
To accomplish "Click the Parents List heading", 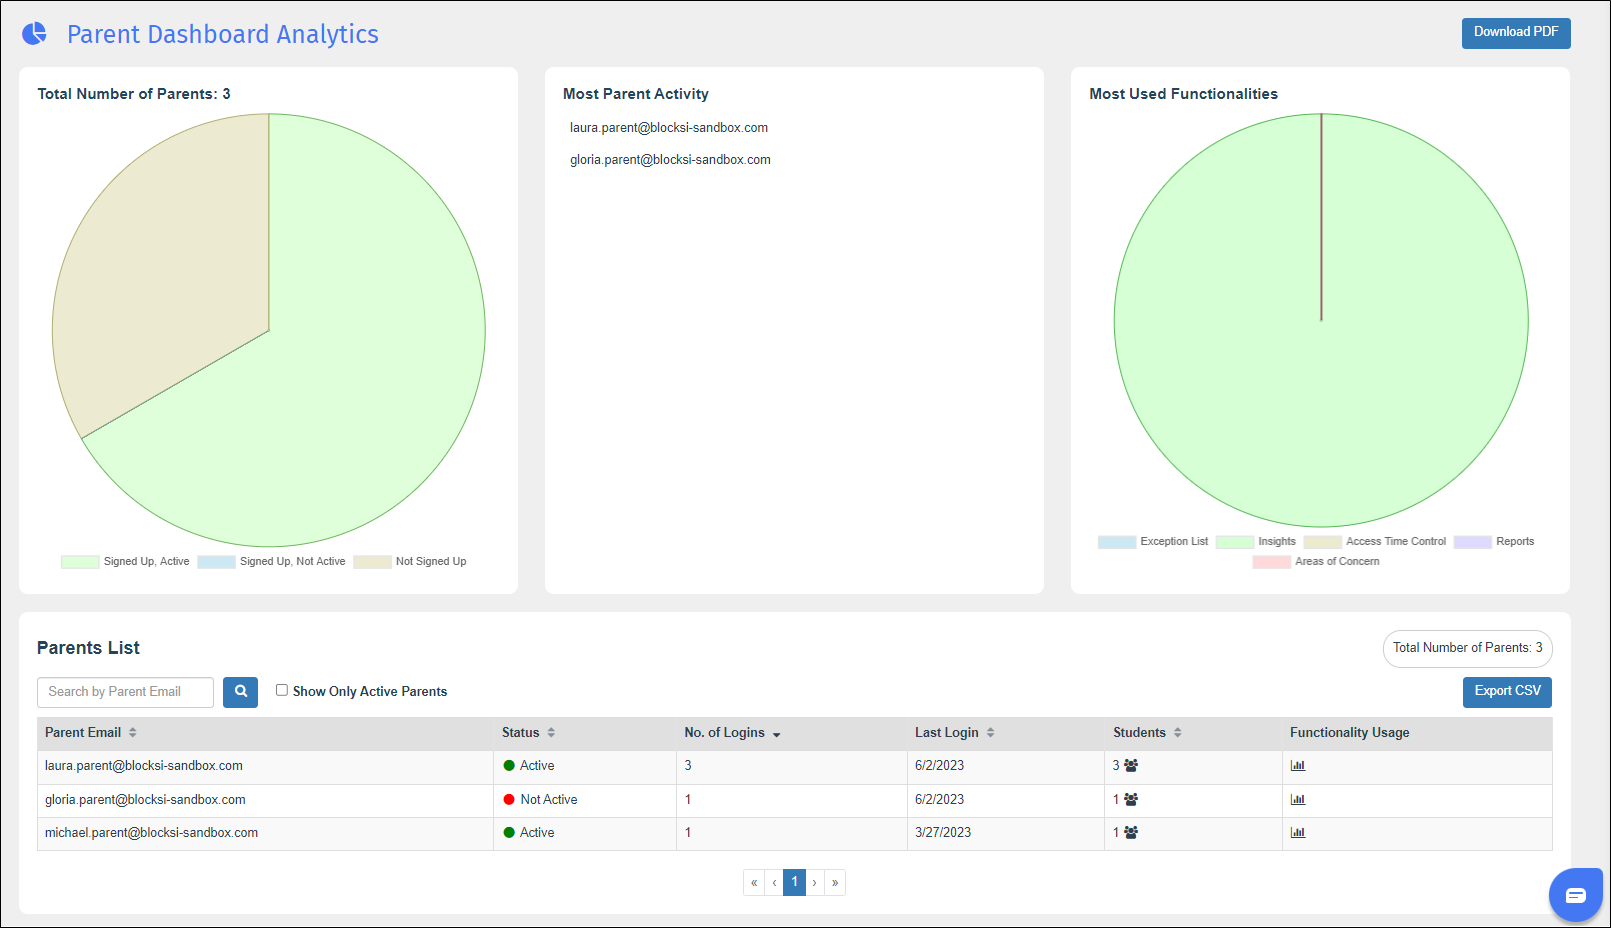I will pyautogui.click(x=88, y=648).
